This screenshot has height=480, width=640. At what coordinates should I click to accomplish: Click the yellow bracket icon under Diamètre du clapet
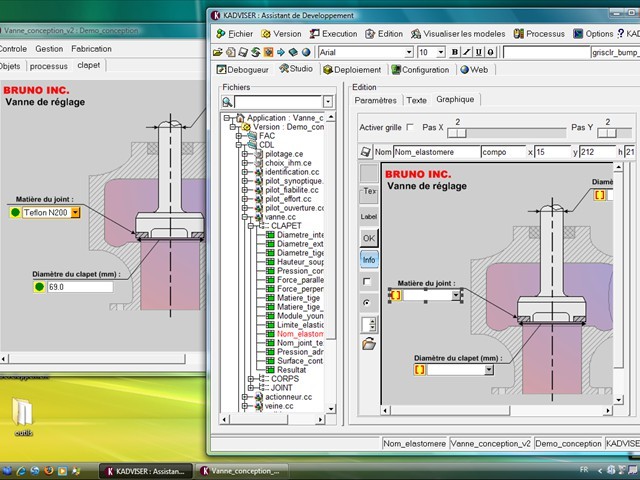coord(420,370)
